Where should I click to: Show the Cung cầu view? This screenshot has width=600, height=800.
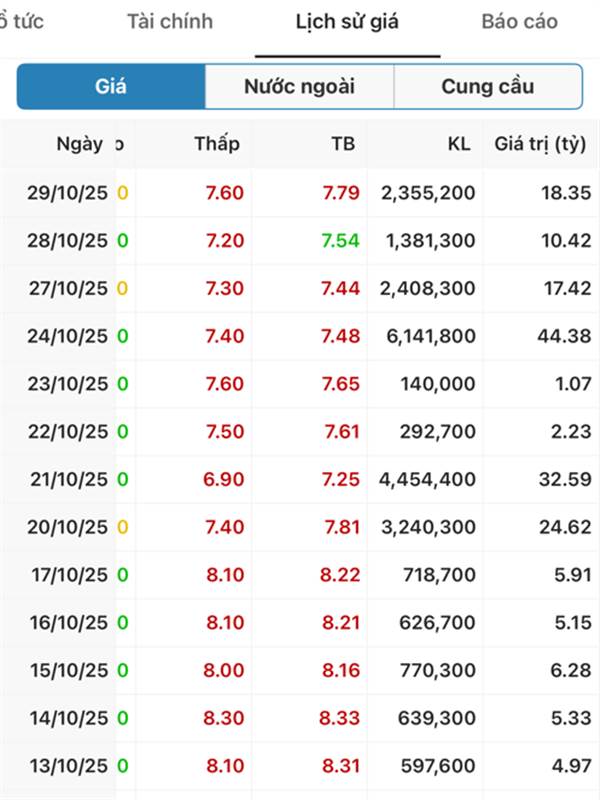[x=487, y=87]
